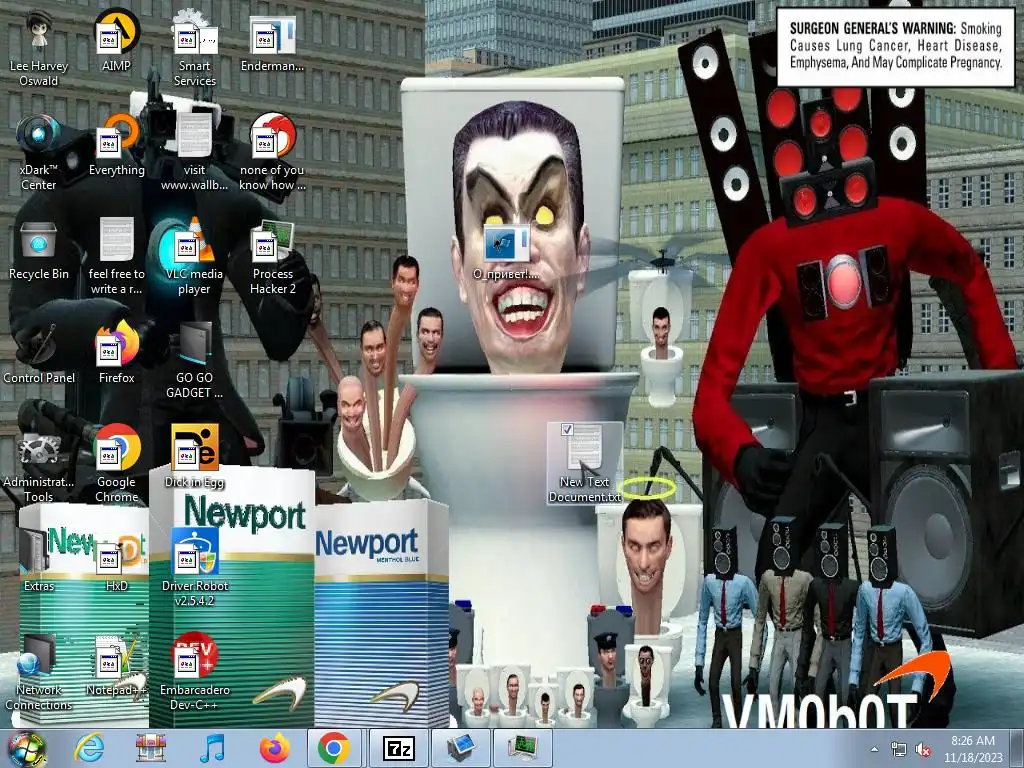The image size is (1024, 768).
Task: Switch to the blue monitor taskbar window
Action: pyautogui.click(x=461, y=748)
